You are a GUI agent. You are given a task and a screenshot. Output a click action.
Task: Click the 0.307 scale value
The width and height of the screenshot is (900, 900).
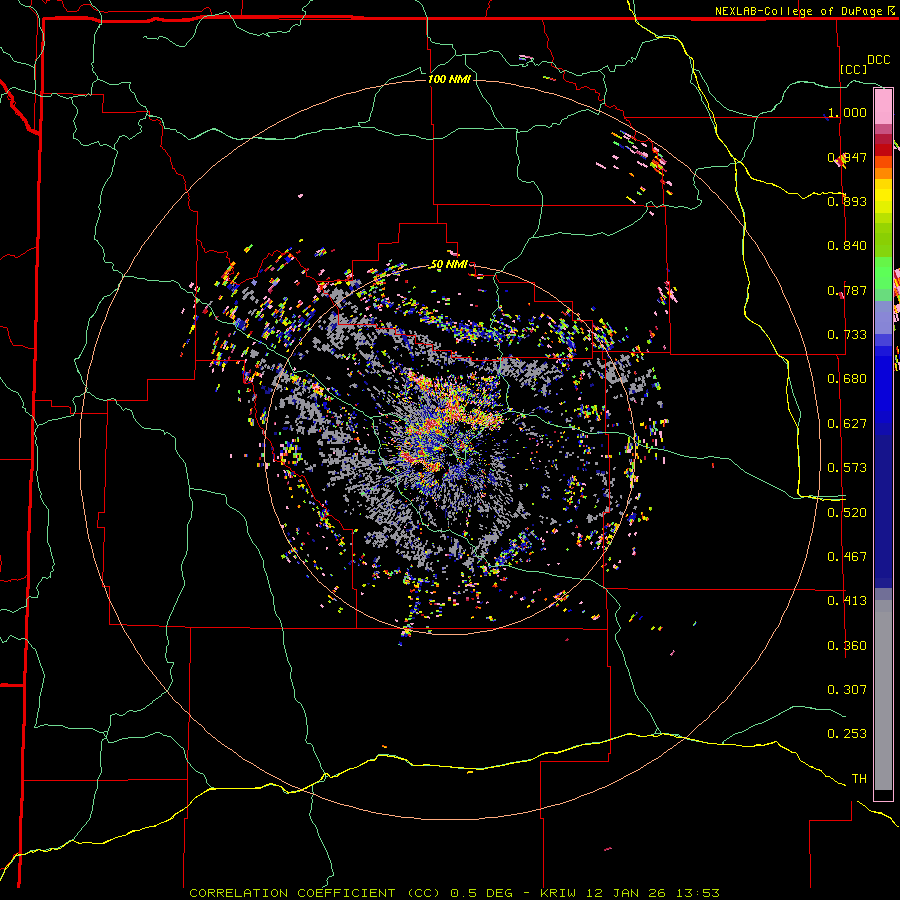[847, 690]
